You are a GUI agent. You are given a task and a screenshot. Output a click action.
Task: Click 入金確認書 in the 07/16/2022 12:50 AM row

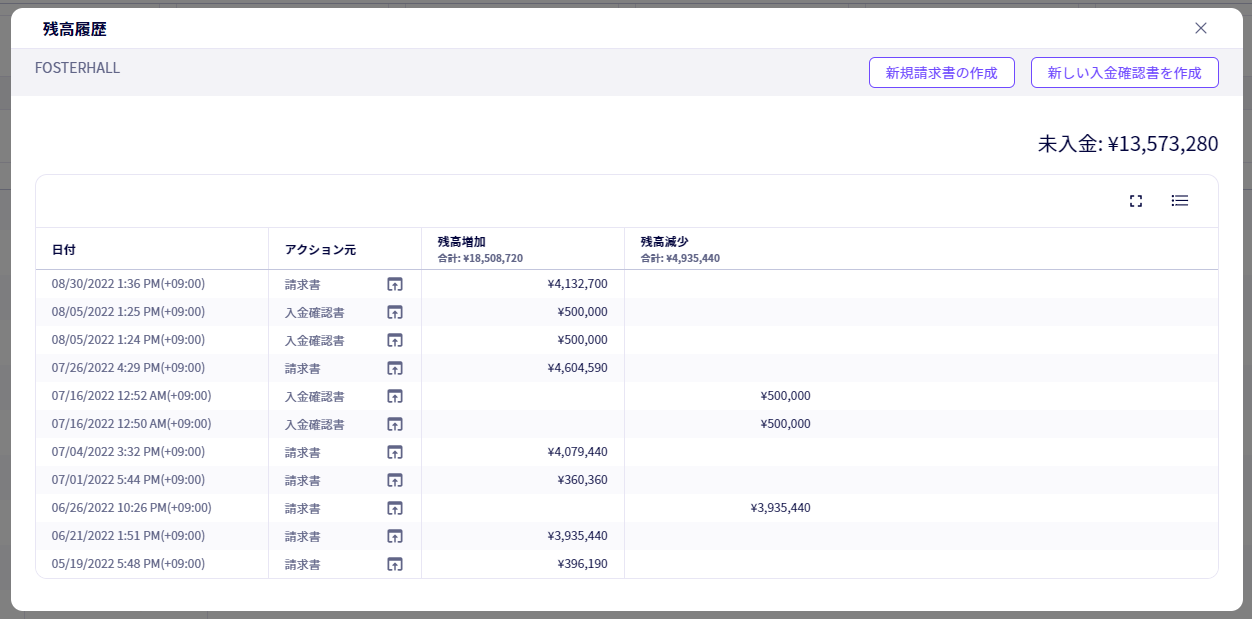point(314,424)
